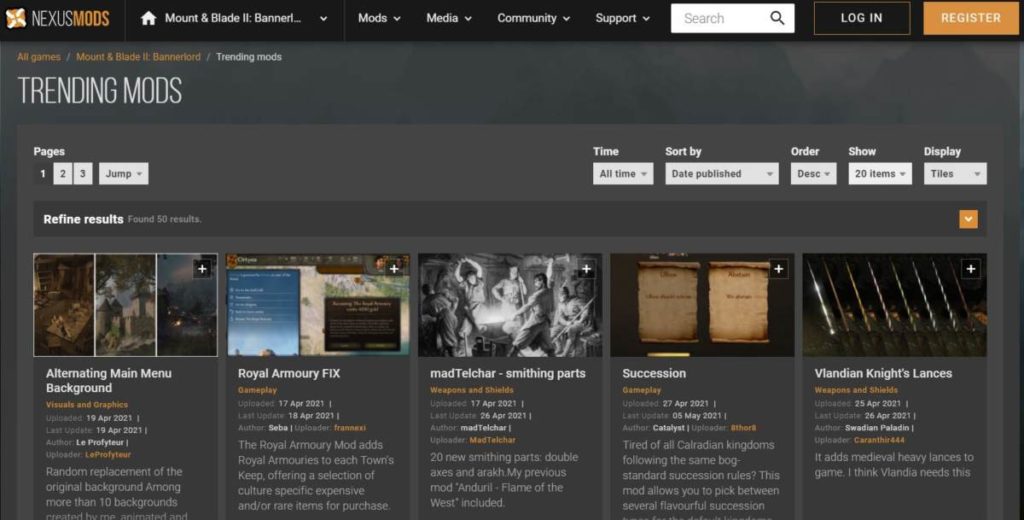This screenshot has width=1024, height=520.
Task: Go to page 3 of results
Action: click(82, 174)
